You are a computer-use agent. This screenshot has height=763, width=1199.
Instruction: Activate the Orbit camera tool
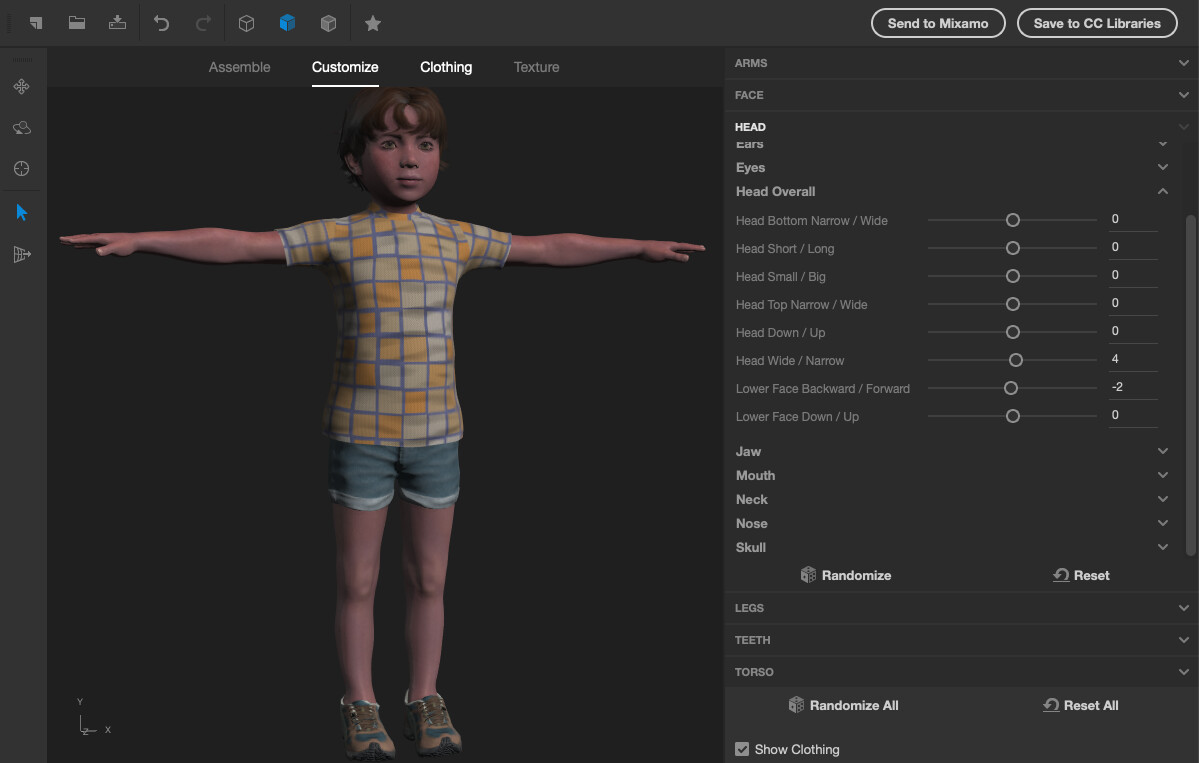tap(21, 128)
